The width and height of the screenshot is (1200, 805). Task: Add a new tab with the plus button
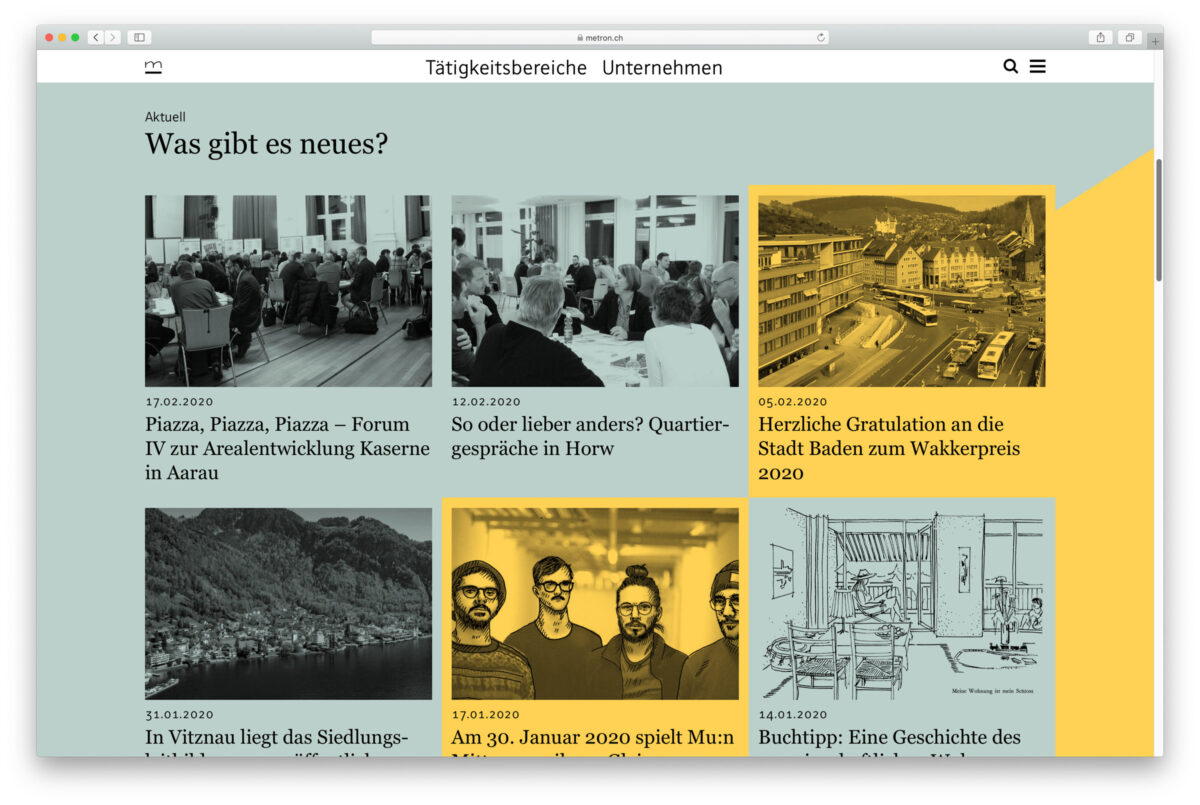(1155, 41)
